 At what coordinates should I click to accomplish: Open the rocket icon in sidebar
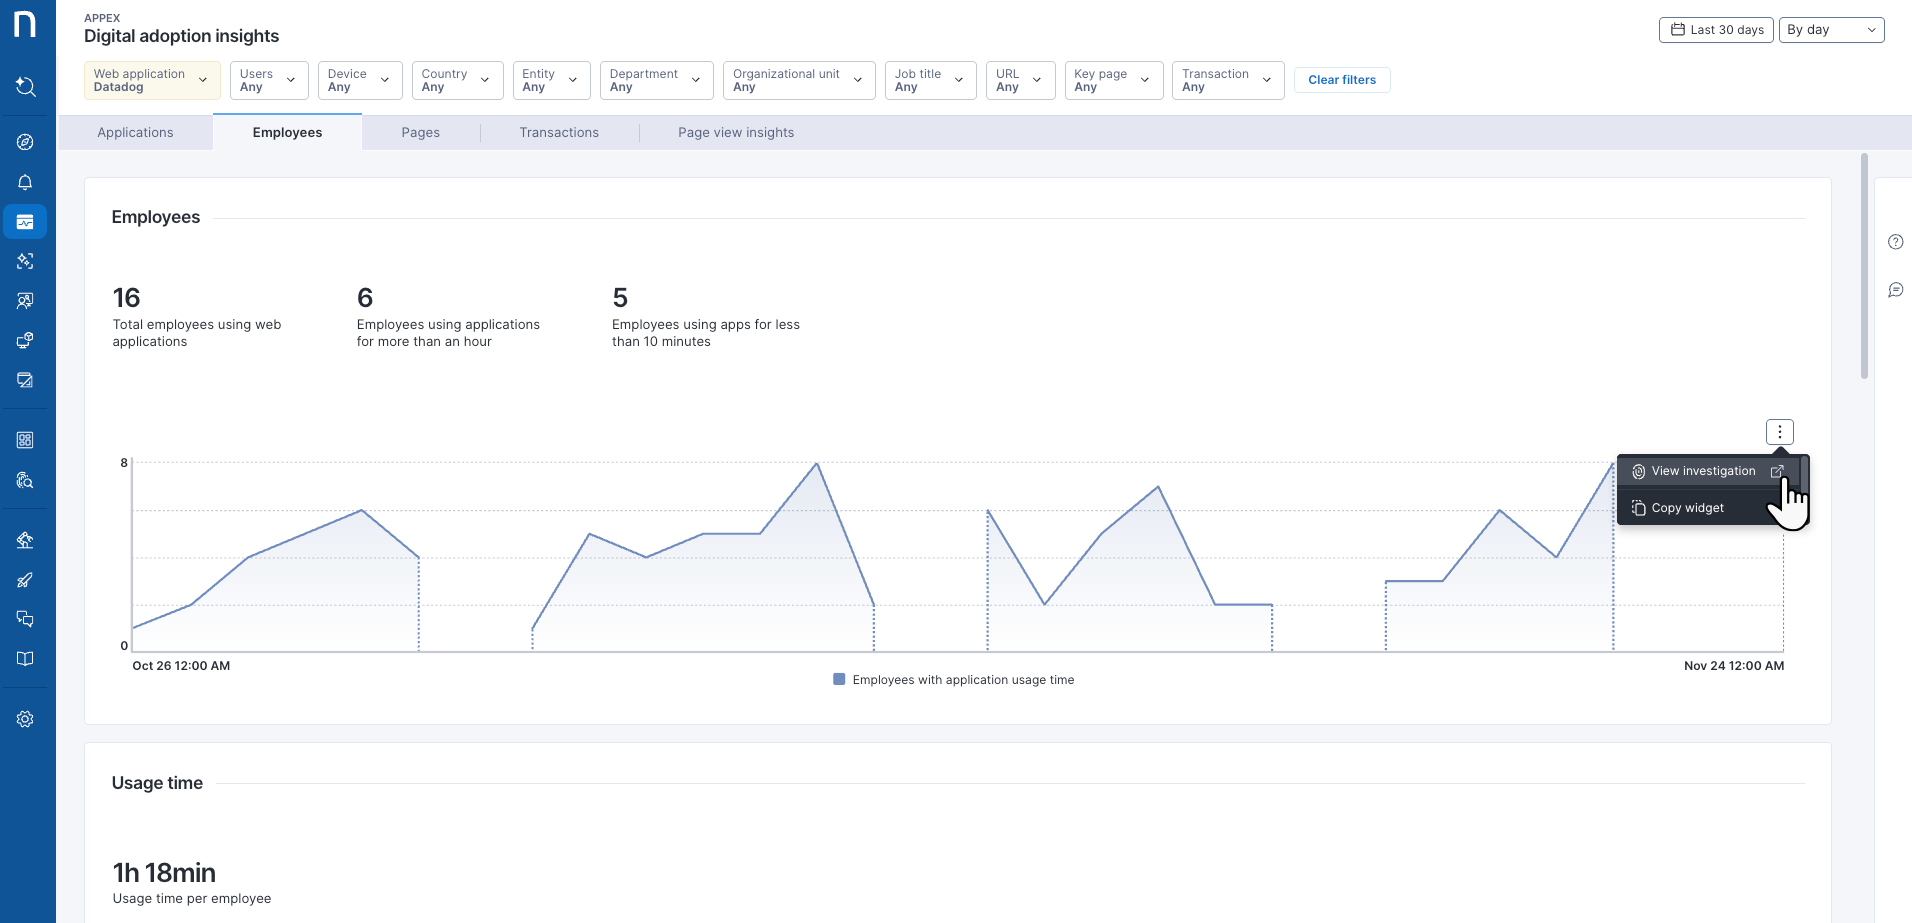click(x=26, y=580)
